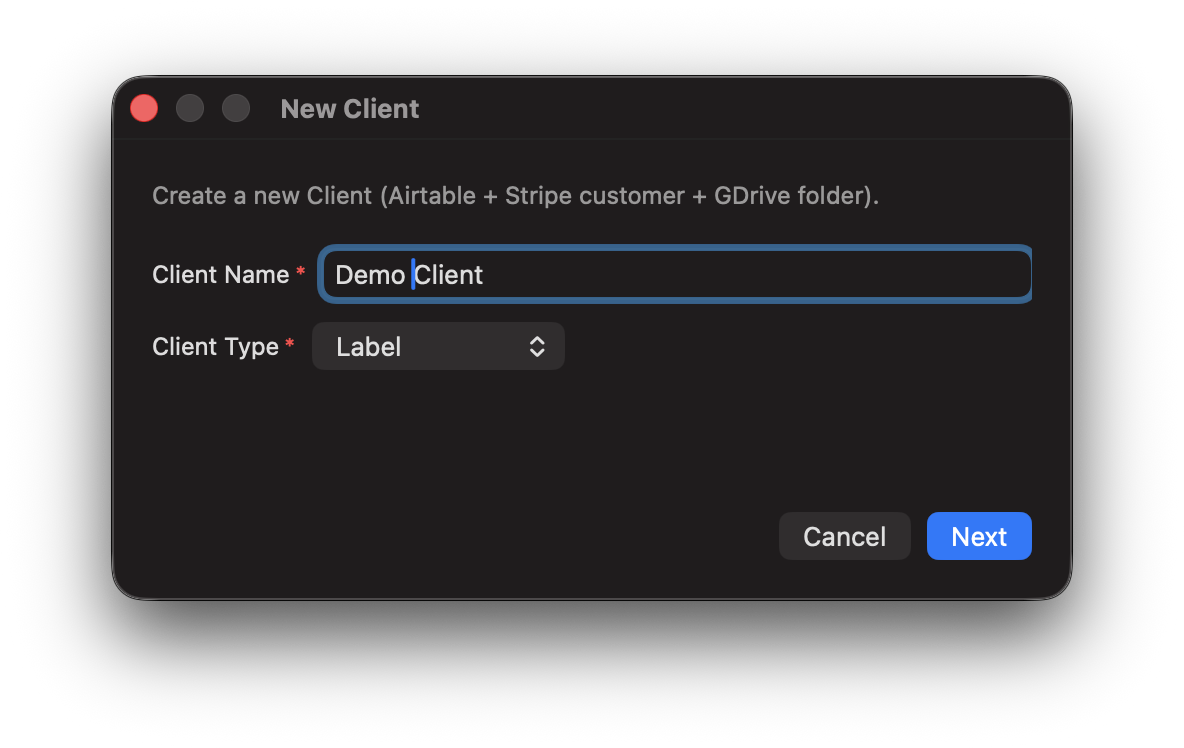The width and height of the screenshot is (1184, 748).
Task: Click the Client Type label
Action: 215,347
